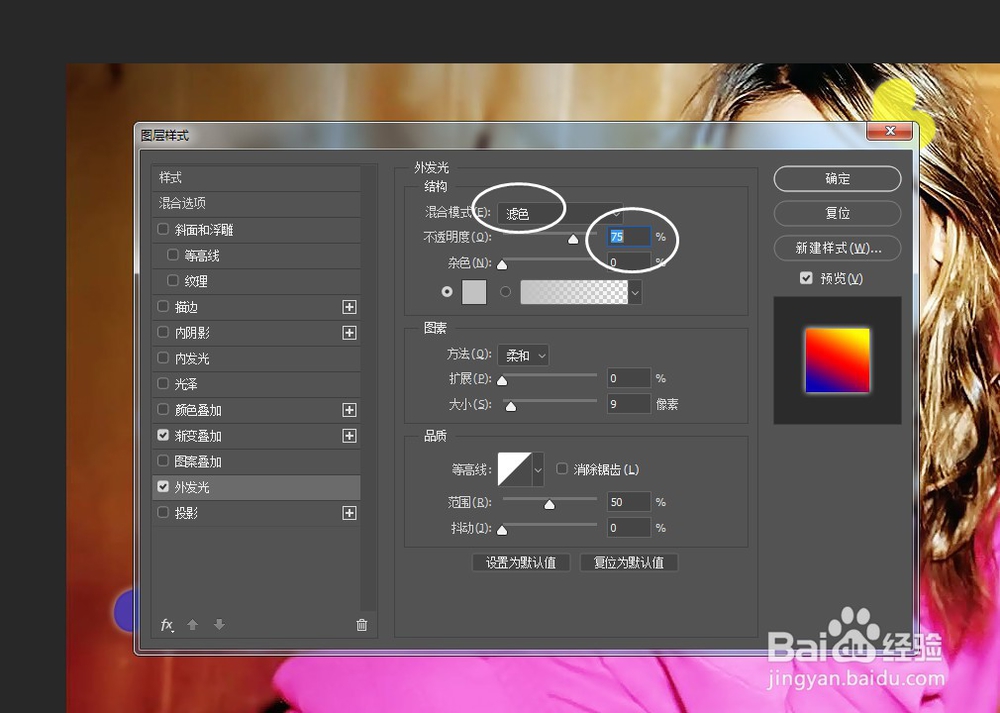This screenshot has width=1000, height=713.
Task: Click the 杂色 value field
Action: 629,262
